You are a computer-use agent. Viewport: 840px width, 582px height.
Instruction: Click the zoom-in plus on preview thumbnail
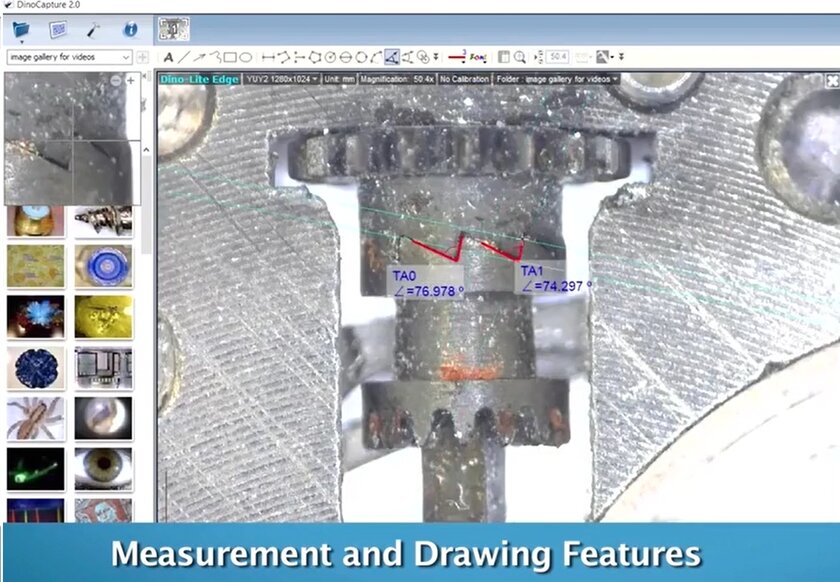130,80
